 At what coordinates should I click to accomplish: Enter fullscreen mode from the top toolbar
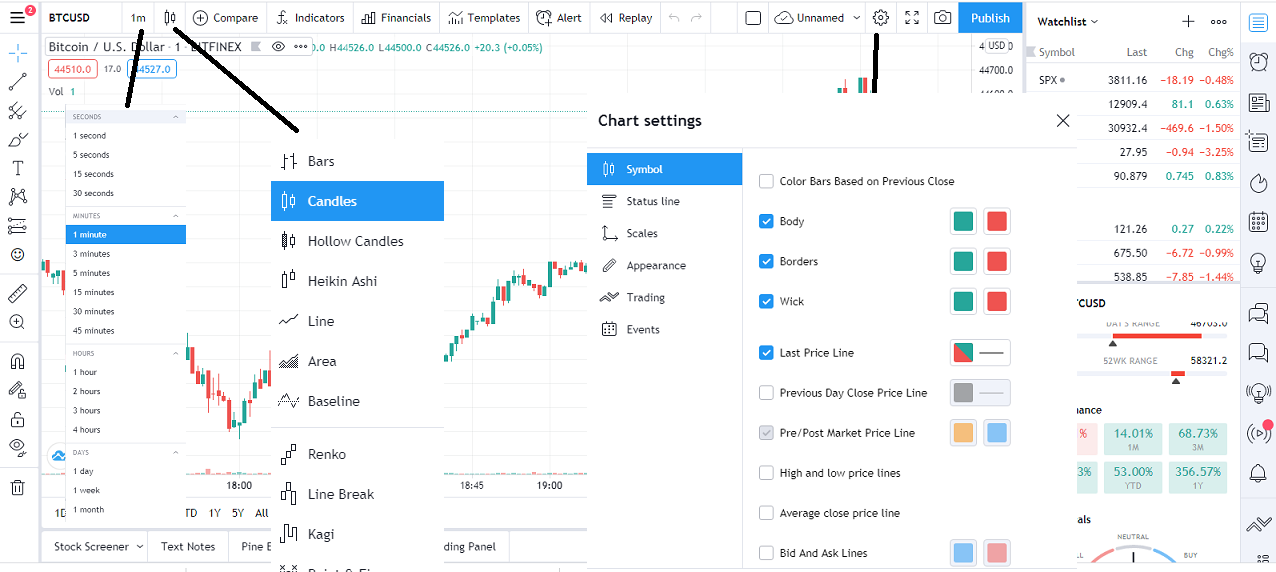(911, 18)
